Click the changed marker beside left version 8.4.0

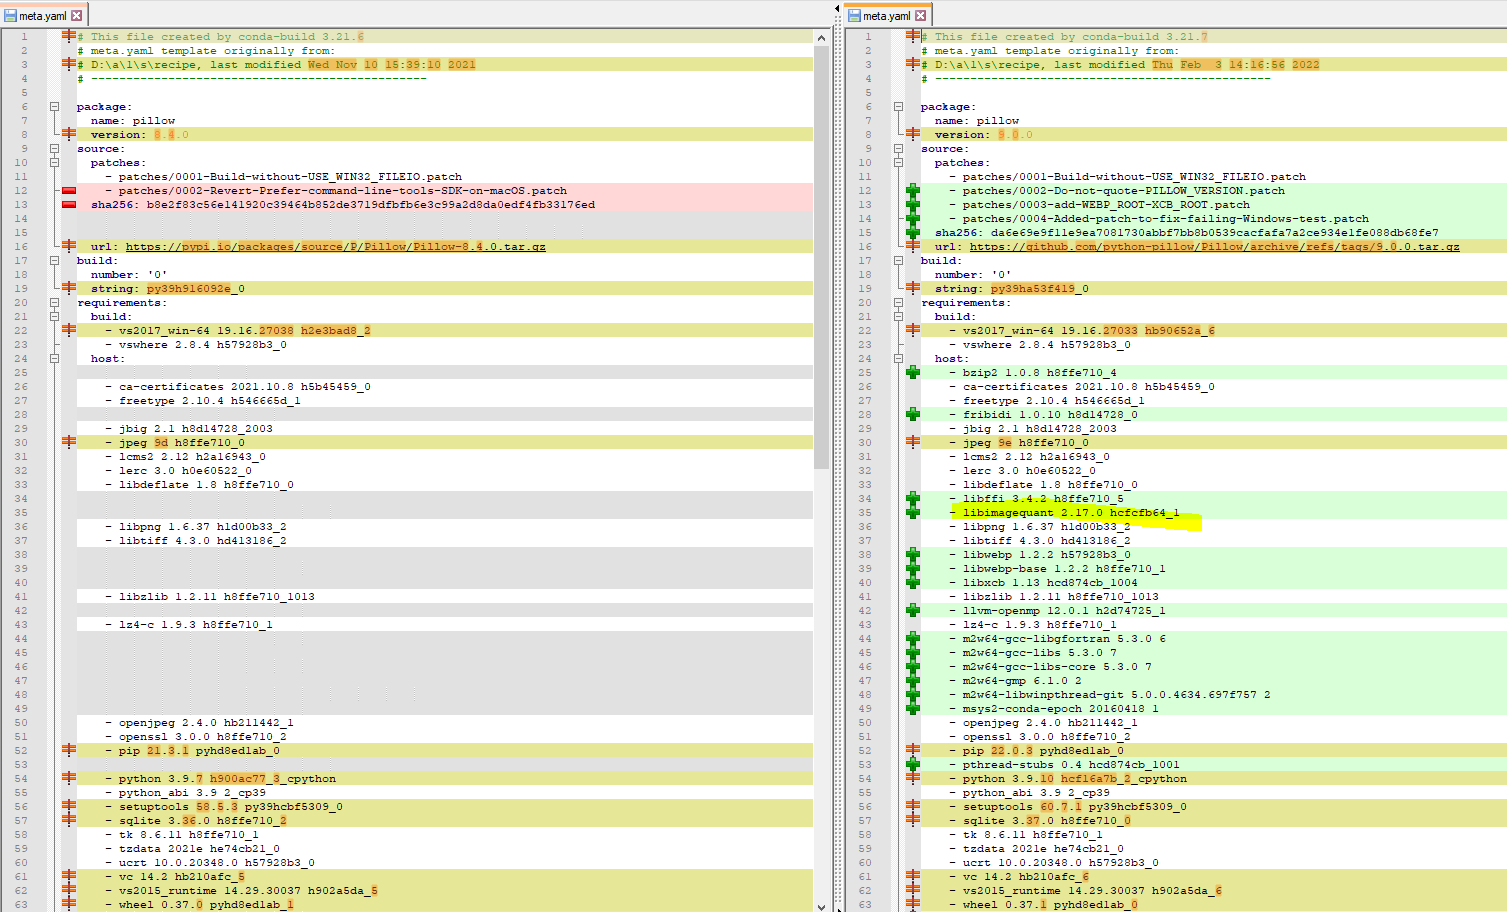pos(69,134)
